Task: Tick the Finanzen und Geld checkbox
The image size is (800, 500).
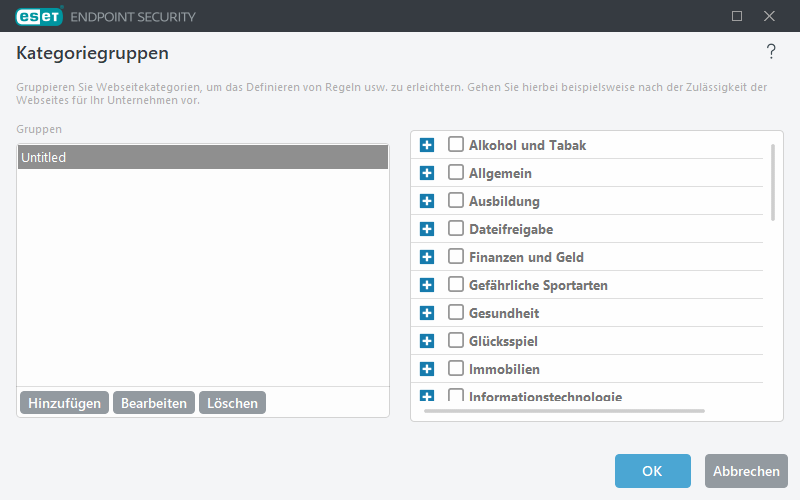Action: click(x=456, y=257)
